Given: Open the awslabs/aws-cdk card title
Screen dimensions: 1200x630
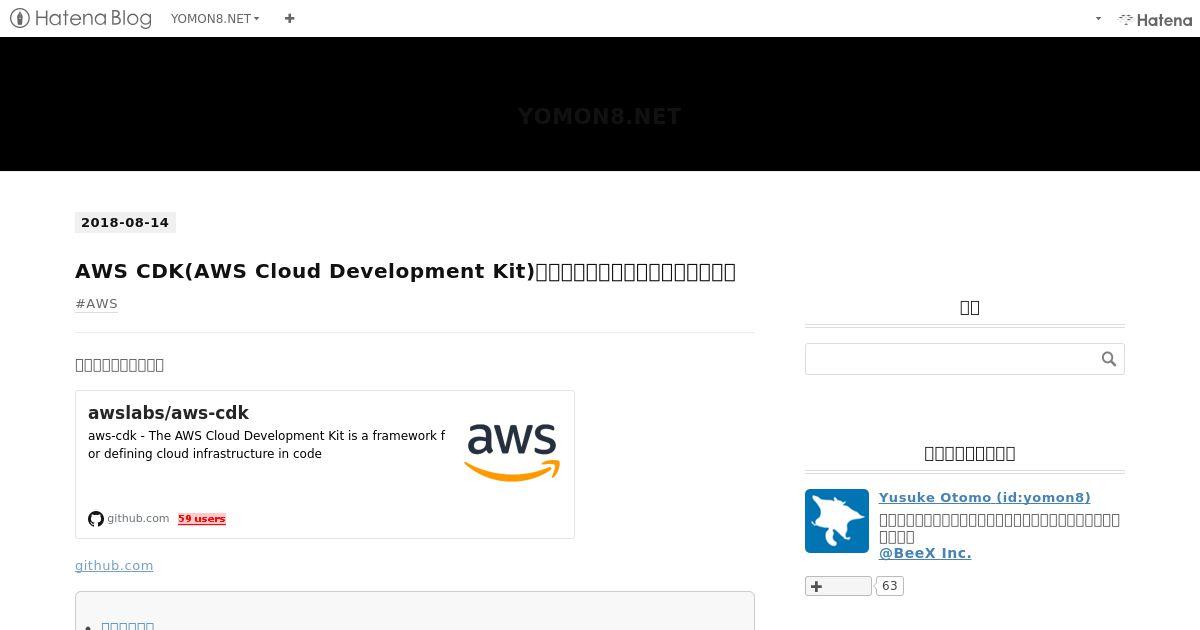Looking at the screenshot, I should click(x=168, y=413).
